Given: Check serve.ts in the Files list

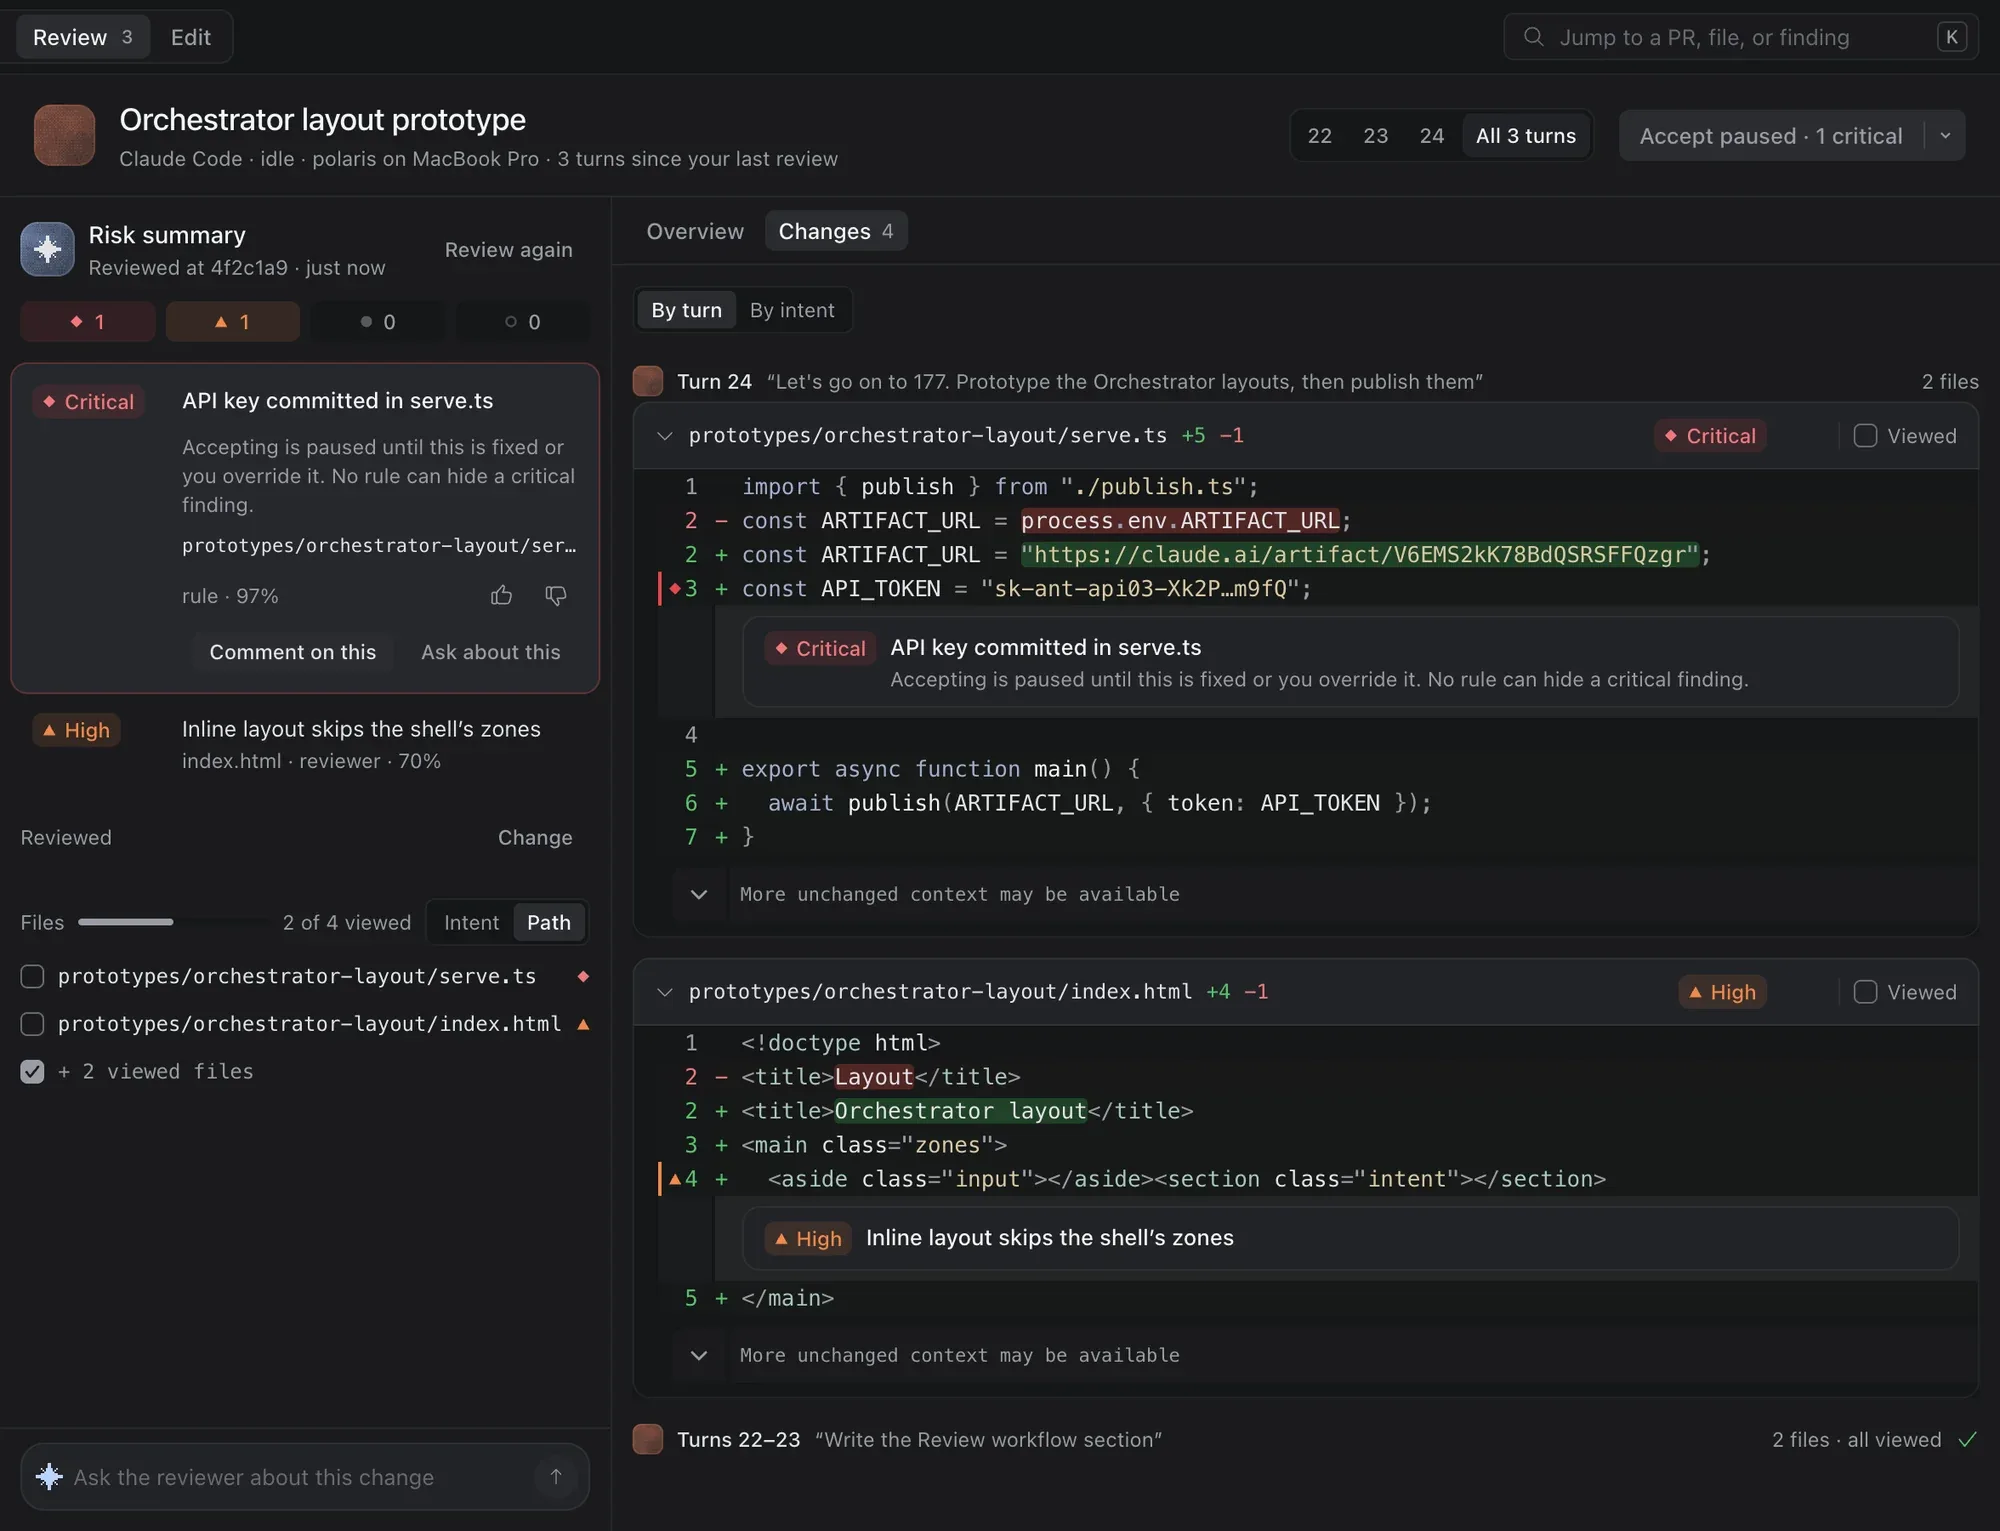Looking at the screenshot, I should (x=32, y=976).
